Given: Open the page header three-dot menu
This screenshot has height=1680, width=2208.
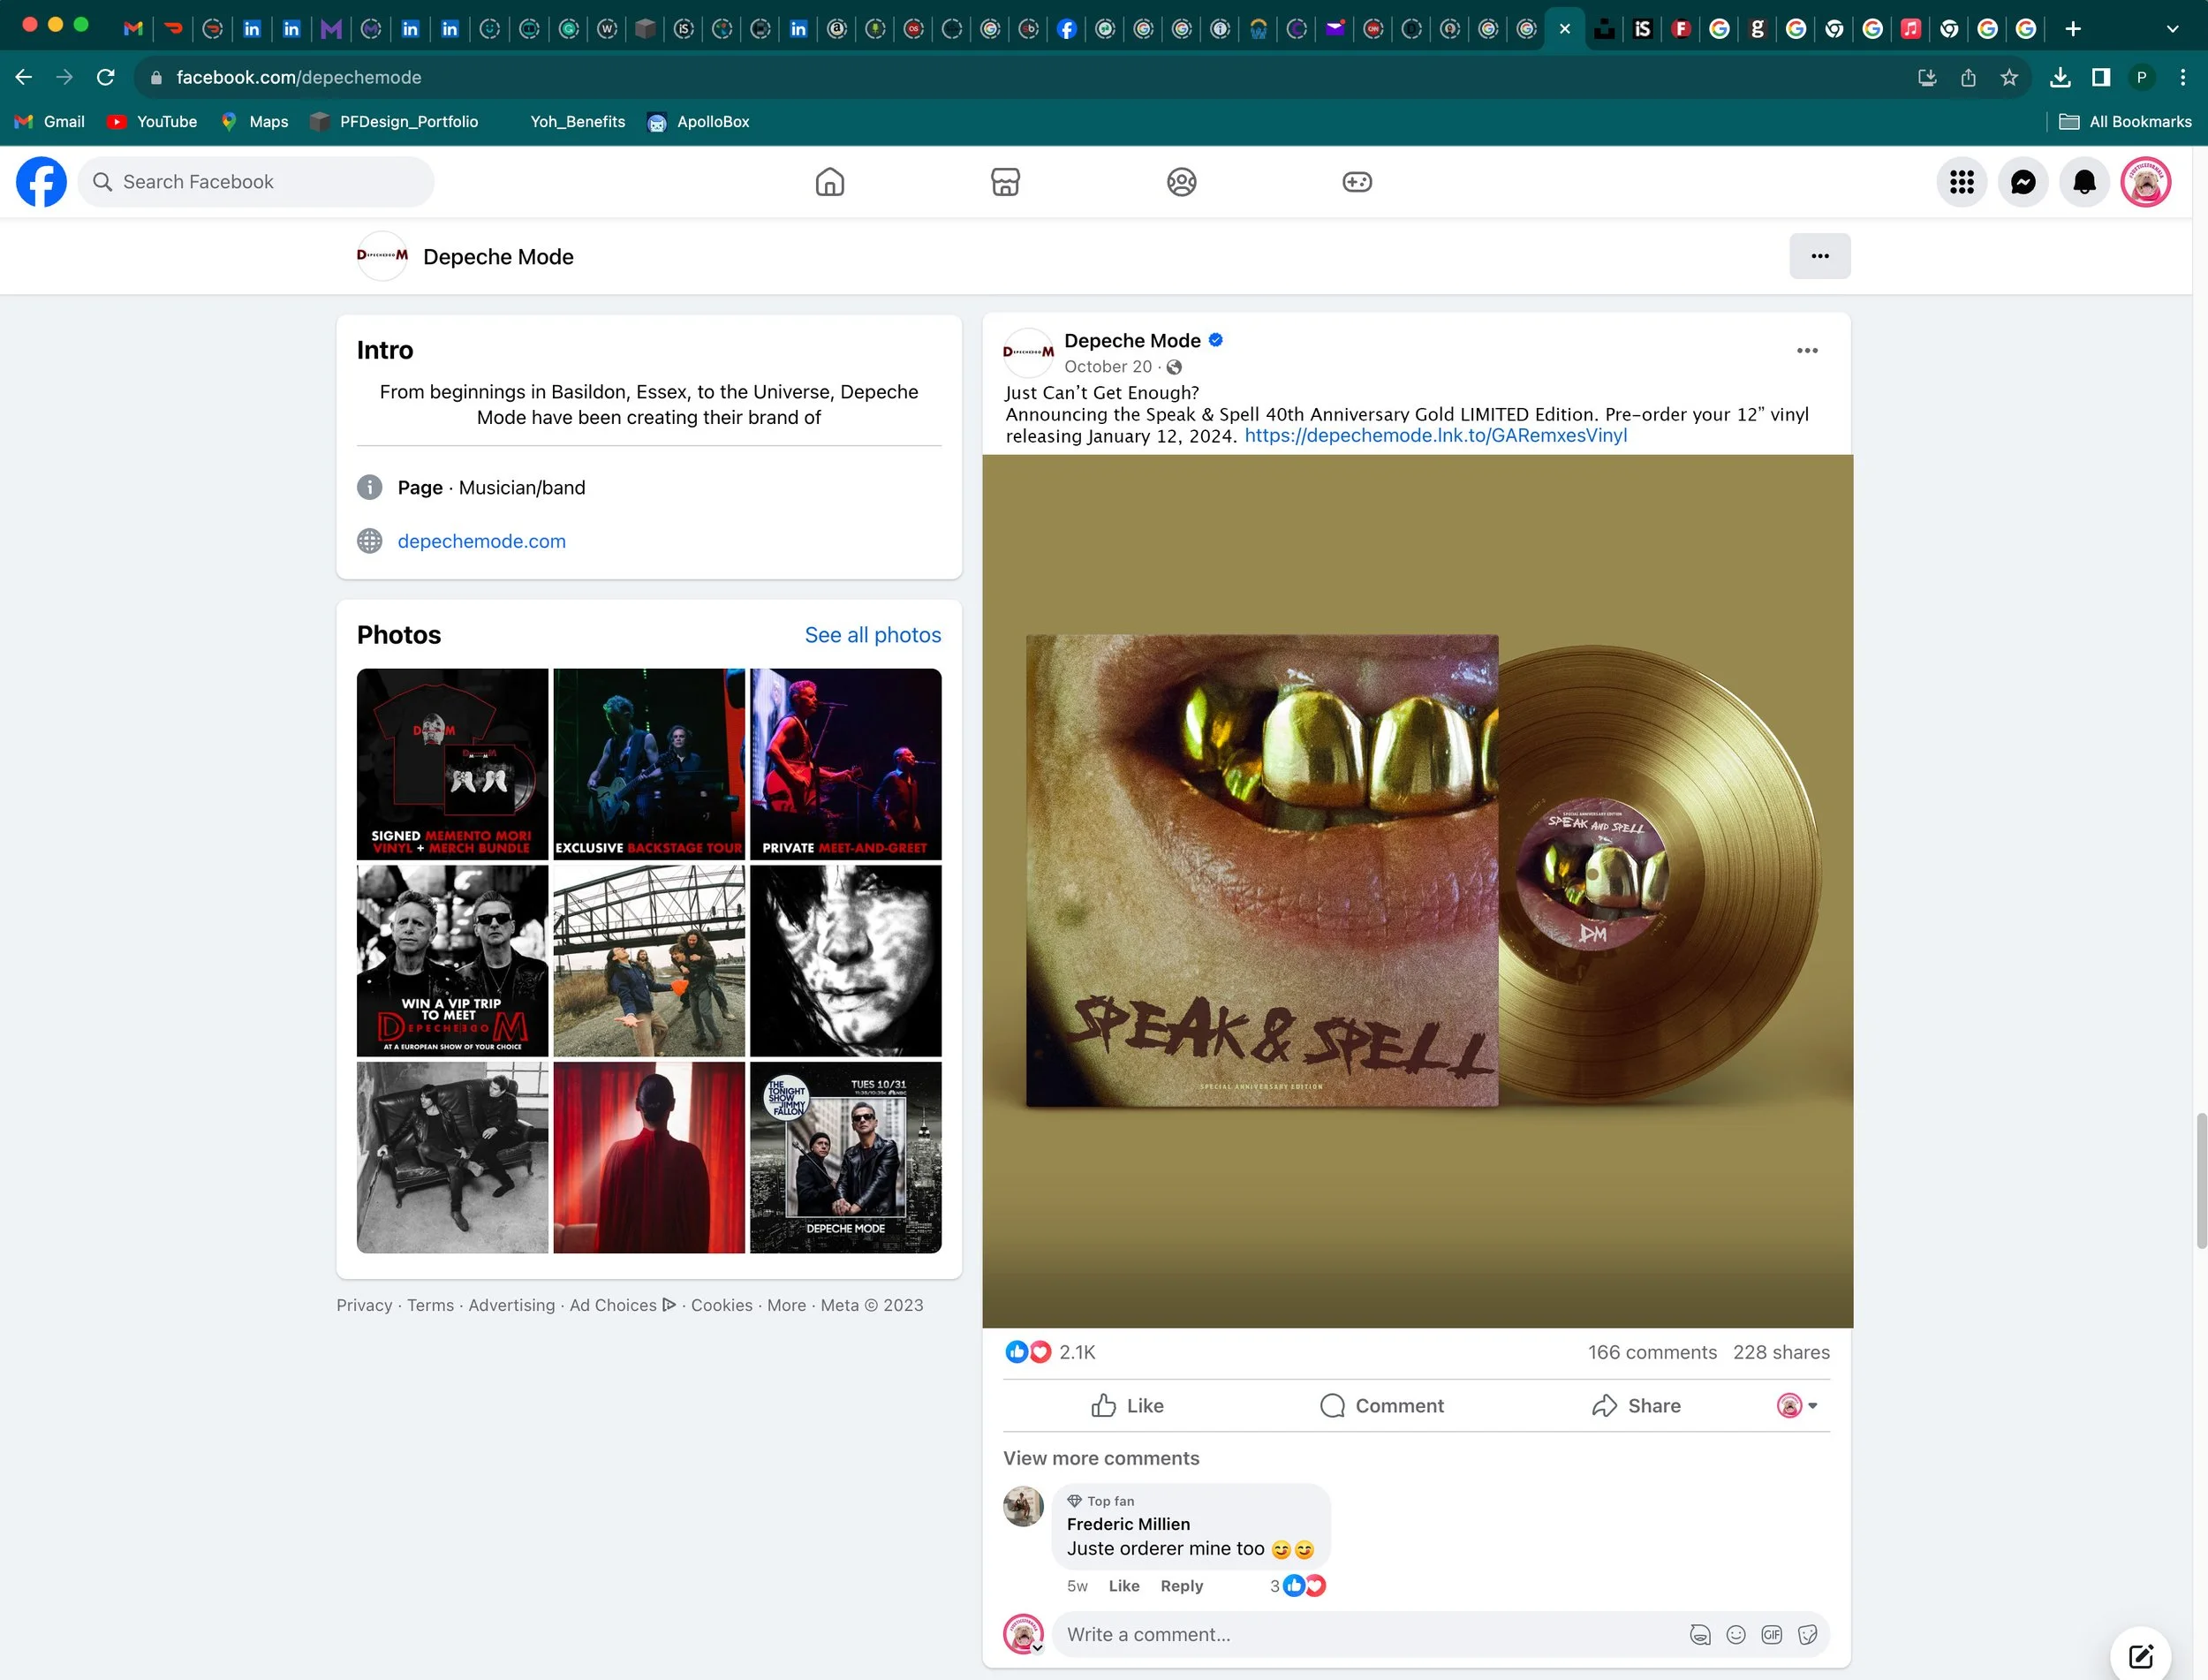Looking at the screenshot, I should coord(1820,256).
